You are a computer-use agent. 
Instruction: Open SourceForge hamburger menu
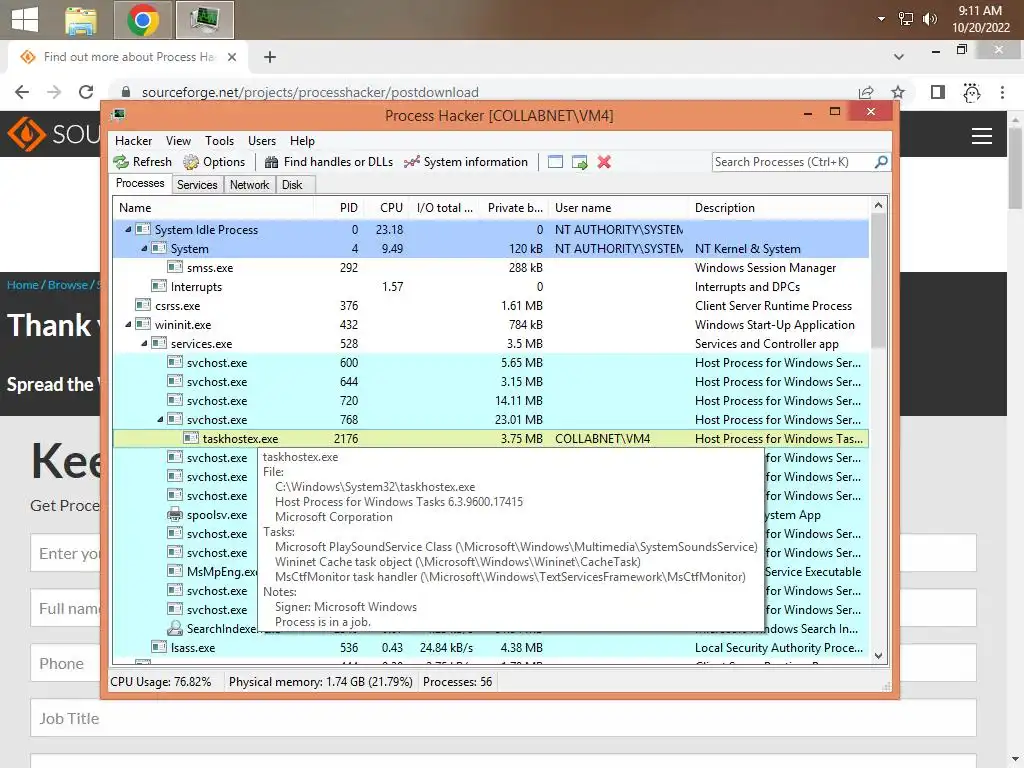[x=982, y=136]
